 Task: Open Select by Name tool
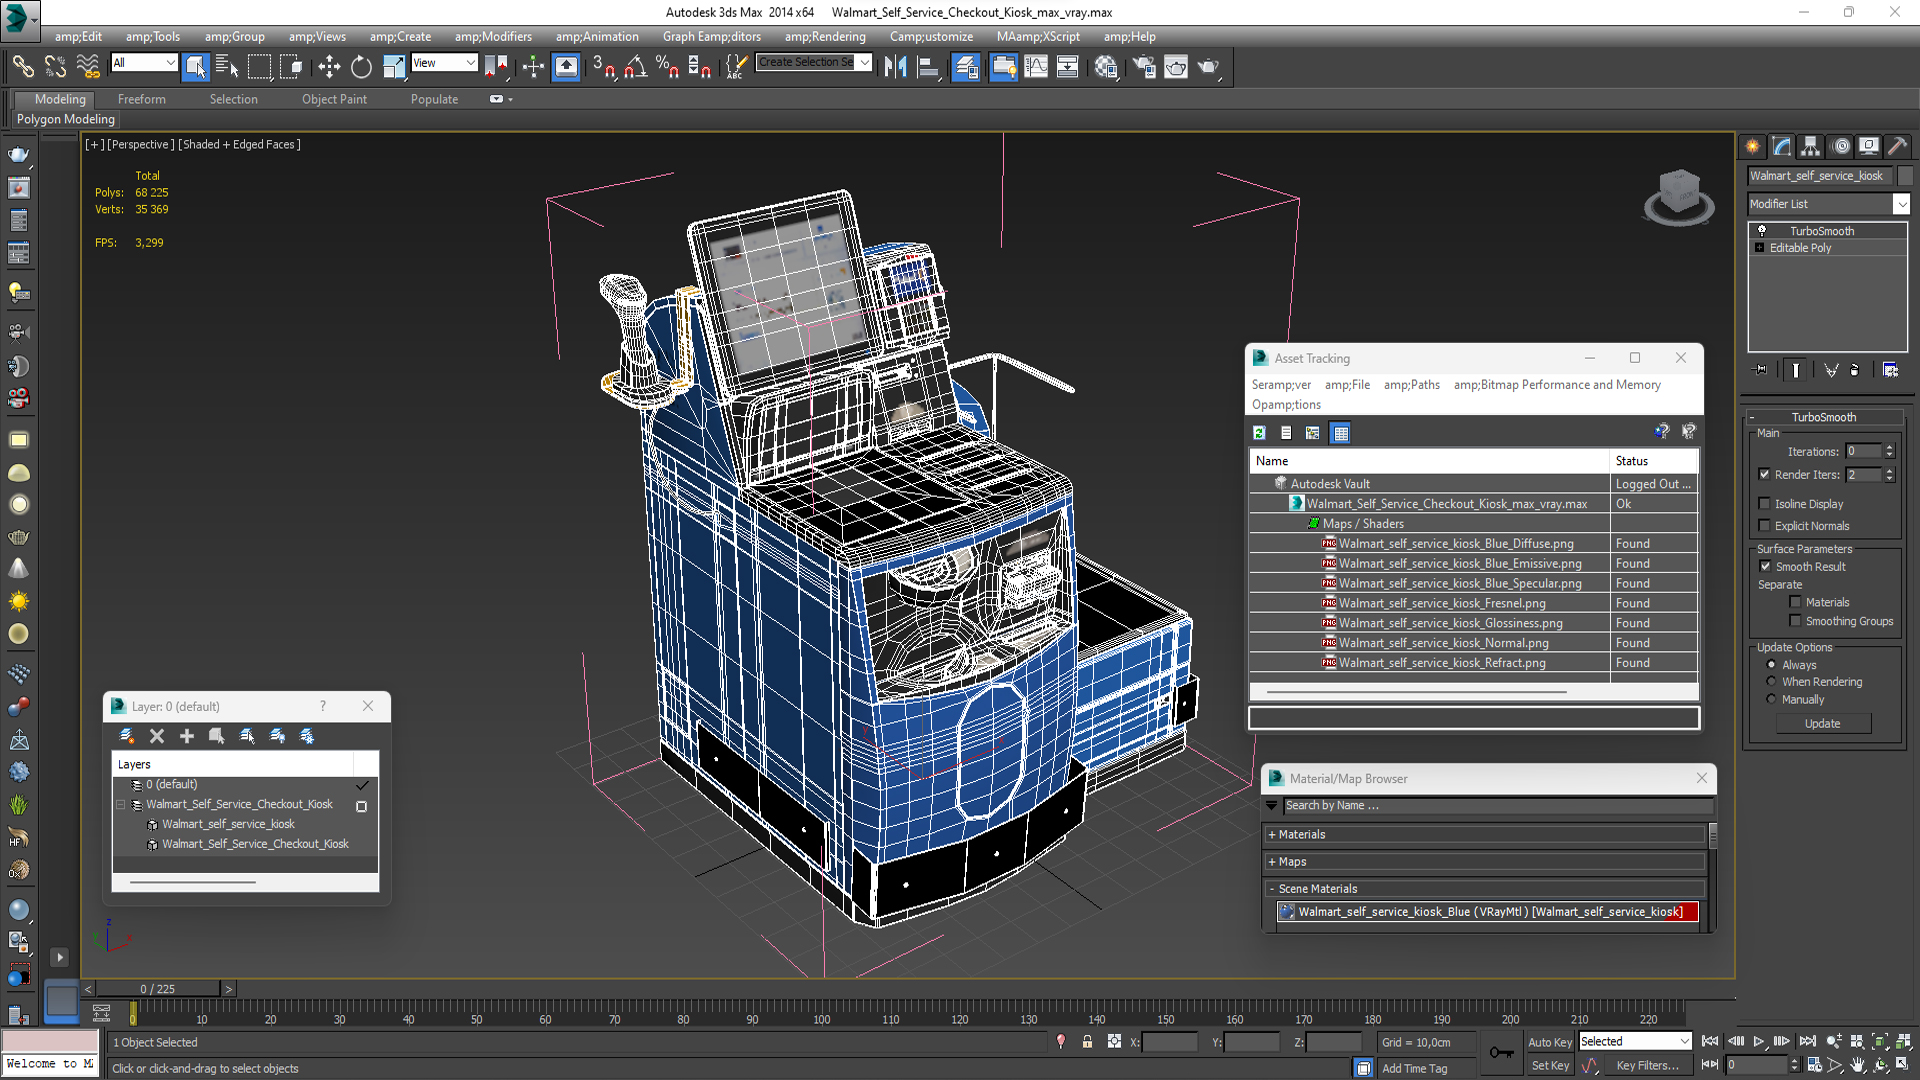click(227, 67)
